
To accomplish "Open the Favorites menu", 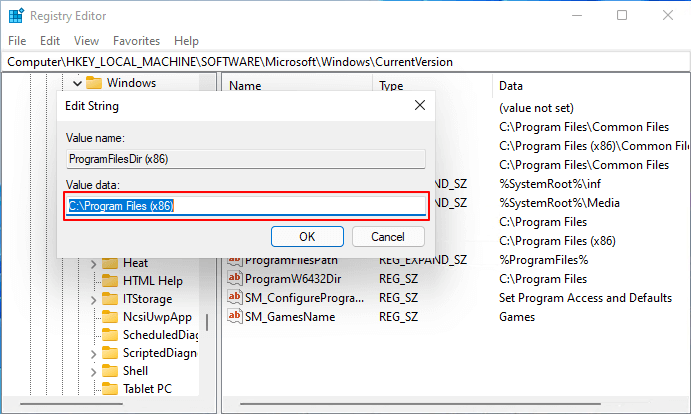I will coord(136,41).
